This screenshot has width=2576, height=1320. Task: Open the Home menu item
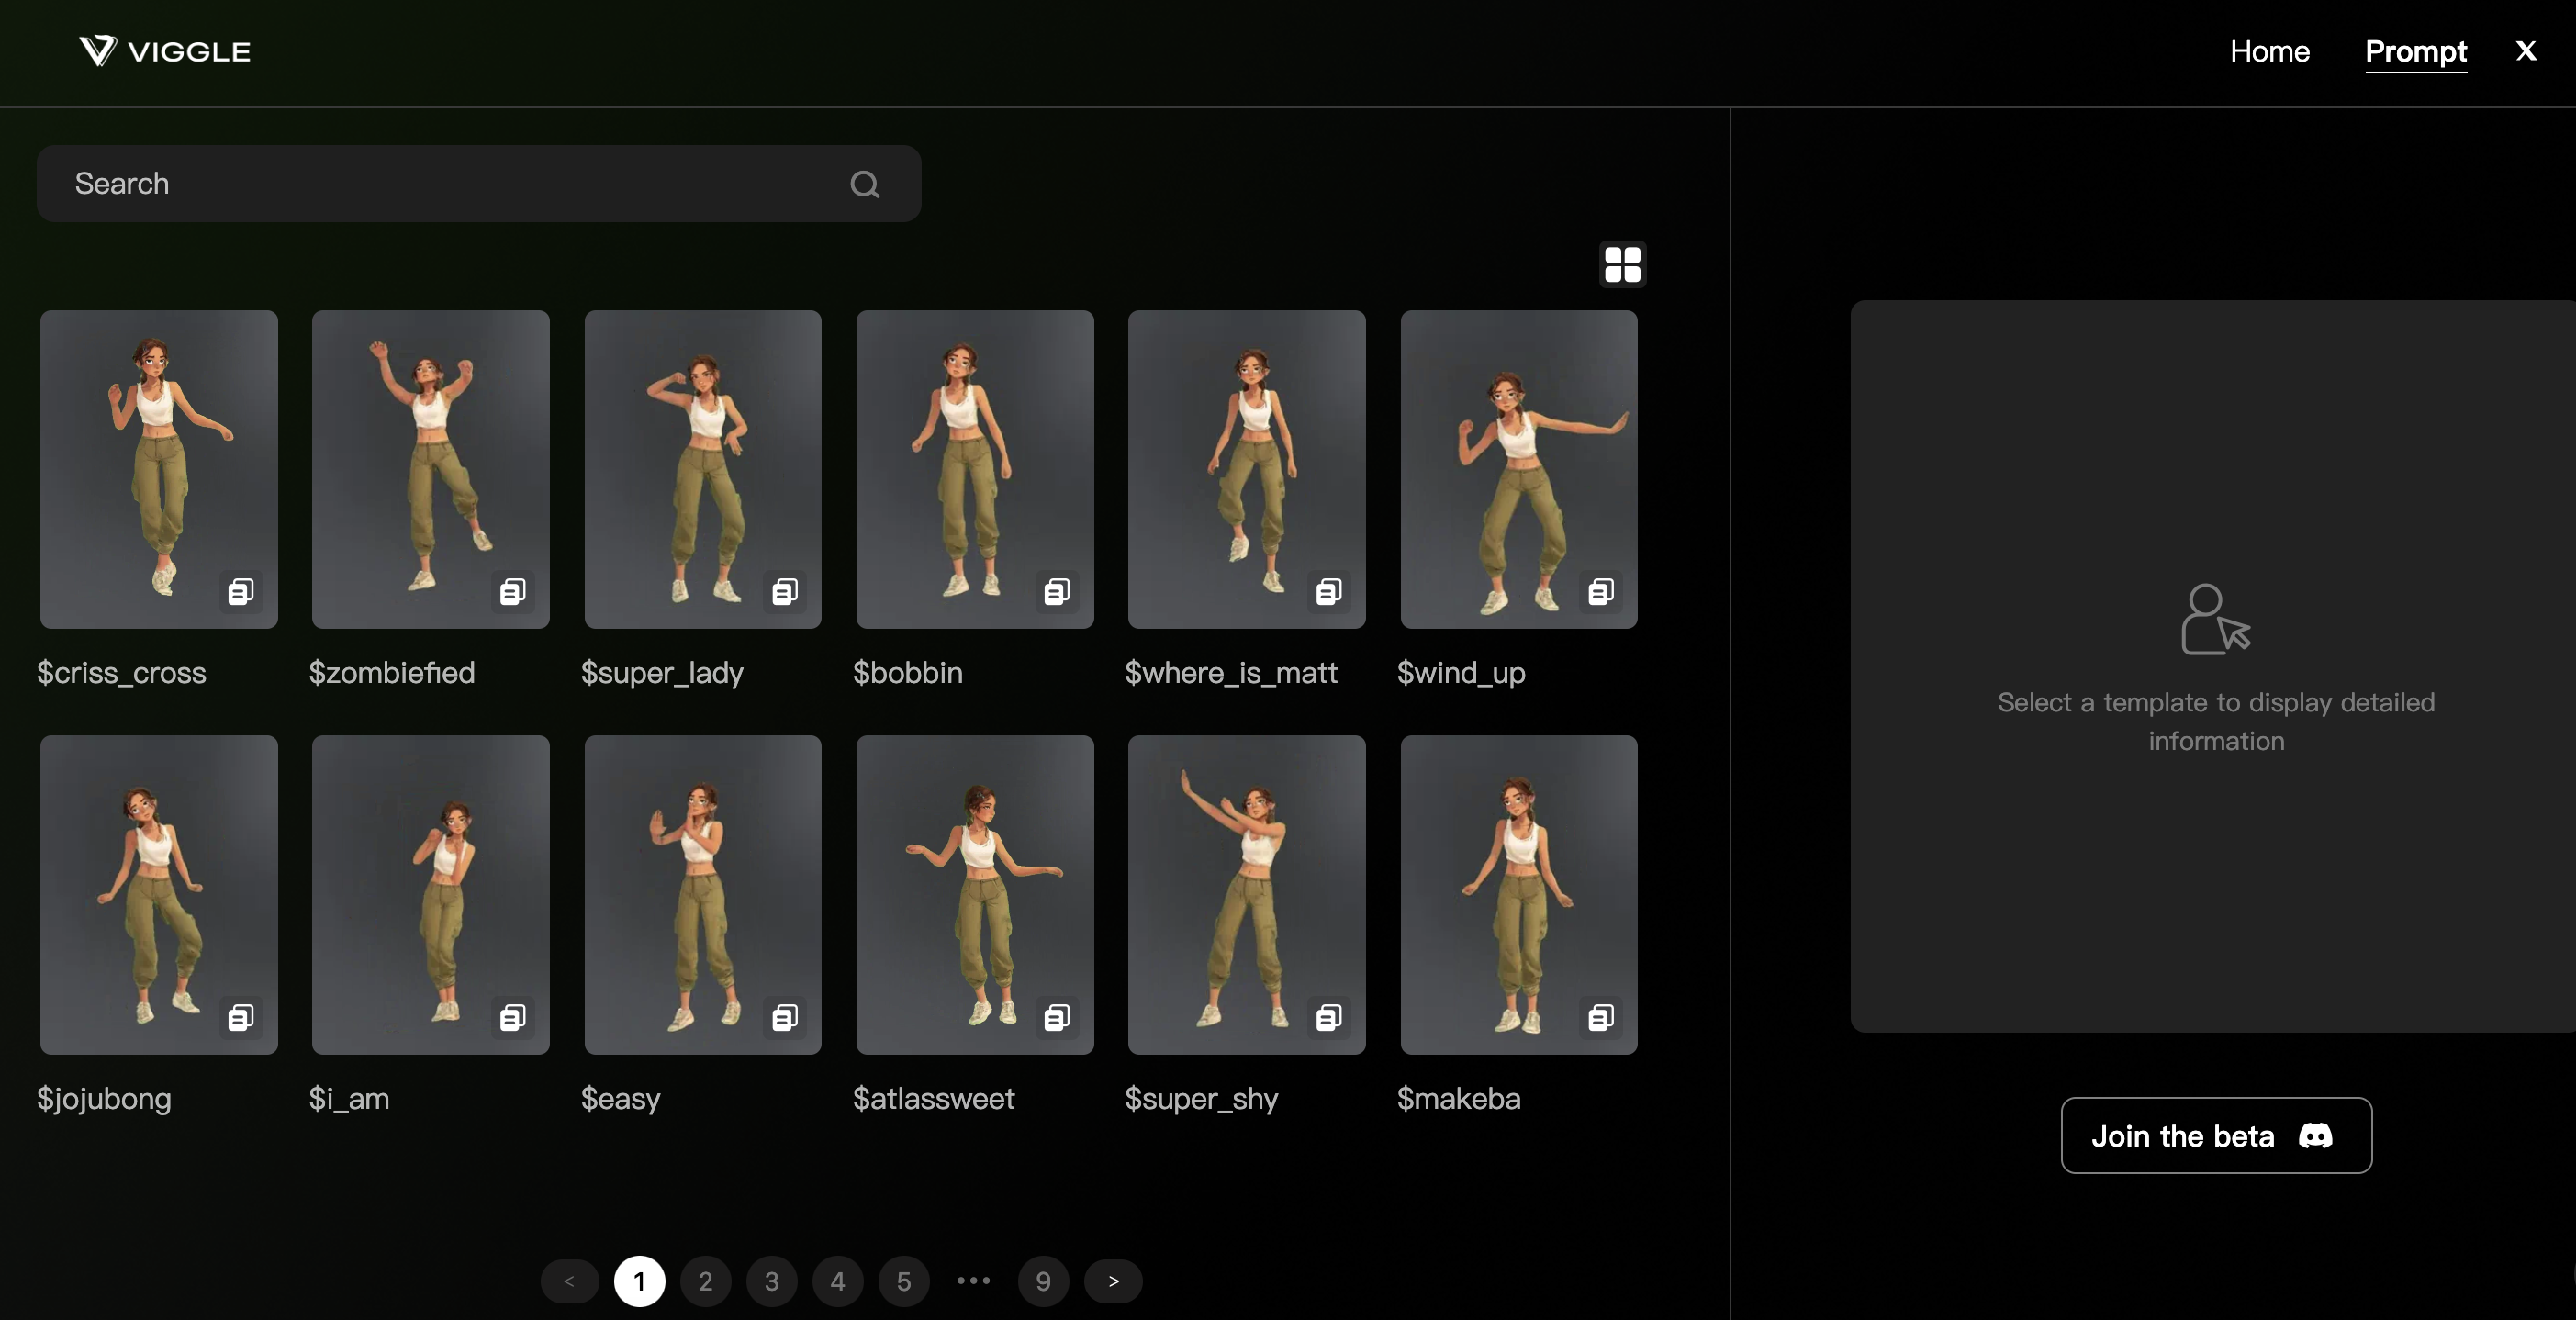pyautogui.click(x=2269, y=51)
